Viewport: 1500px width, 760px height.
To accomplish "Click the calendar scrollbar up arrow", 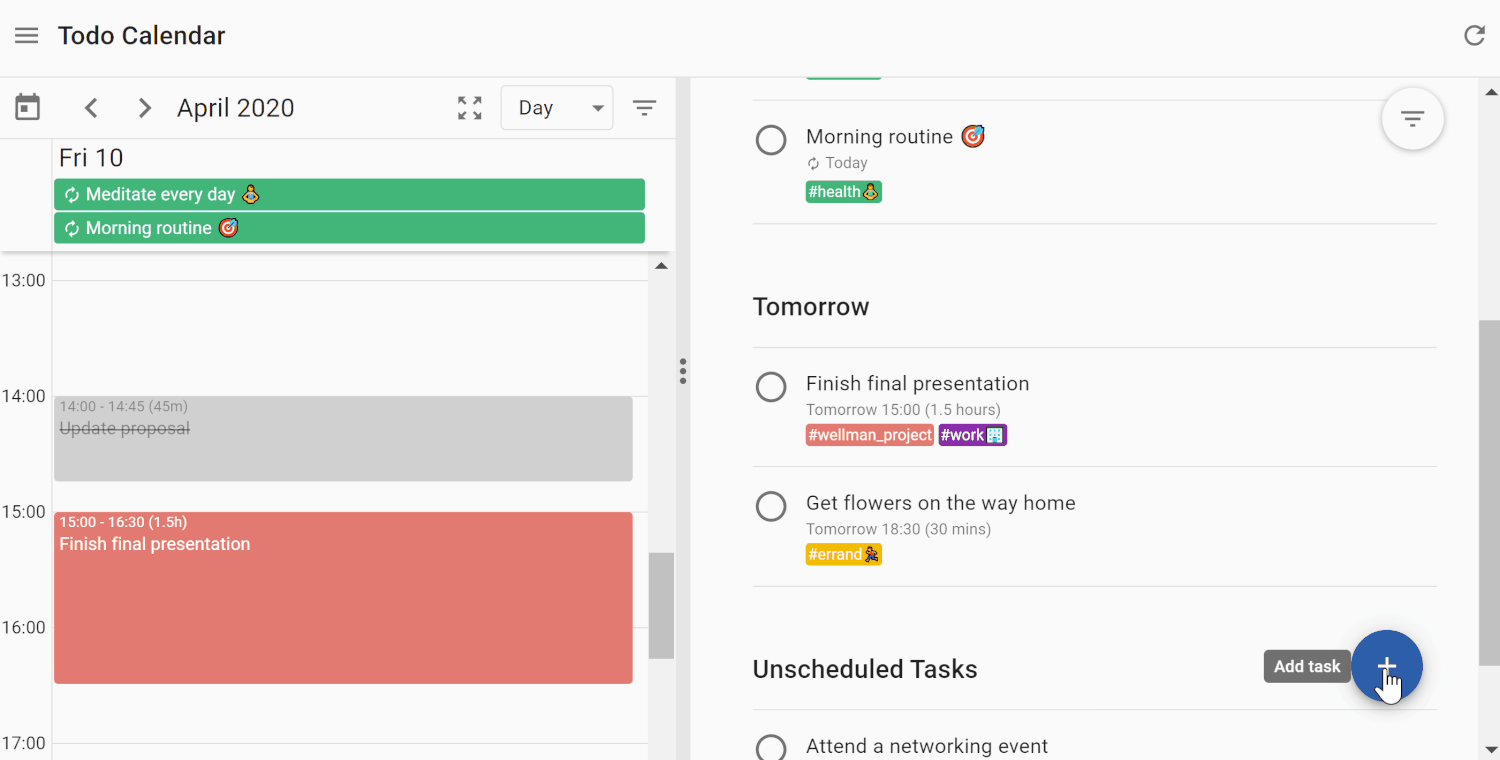I will click(661, 266).
